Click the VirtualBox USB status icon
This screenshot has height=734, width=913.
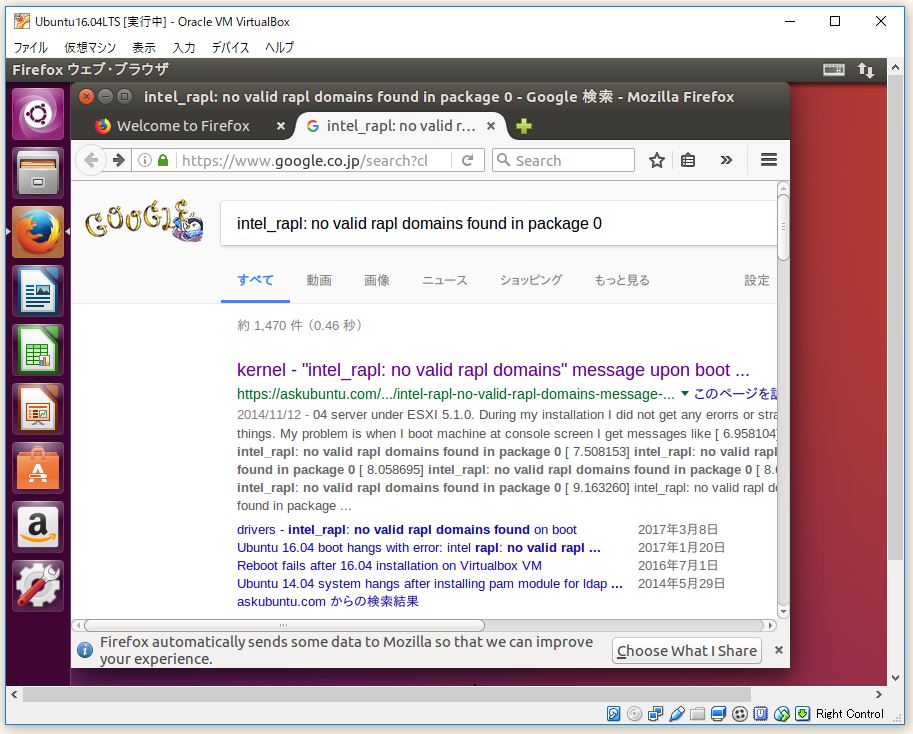(x=677, y=714)
